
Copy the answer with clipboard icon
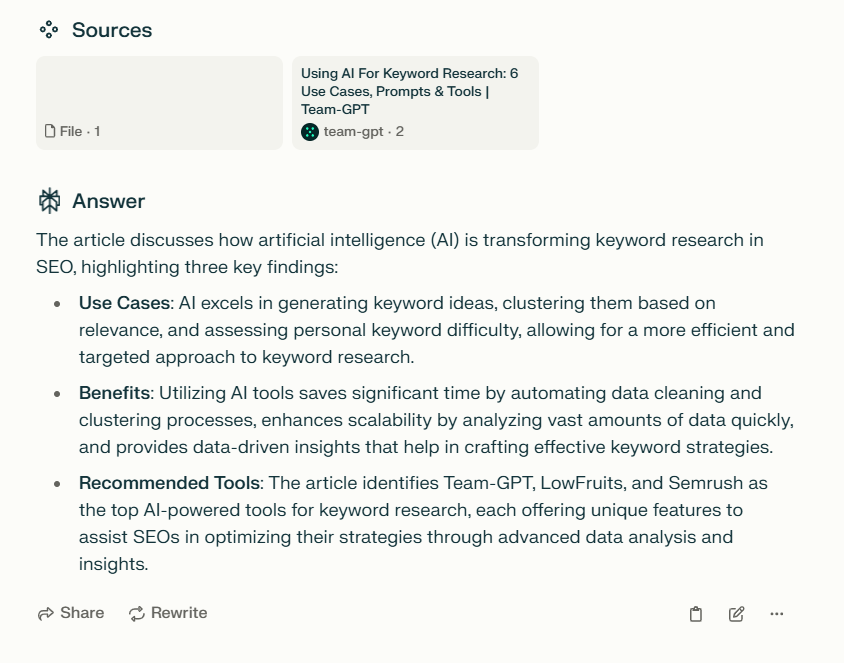(695, 614)
